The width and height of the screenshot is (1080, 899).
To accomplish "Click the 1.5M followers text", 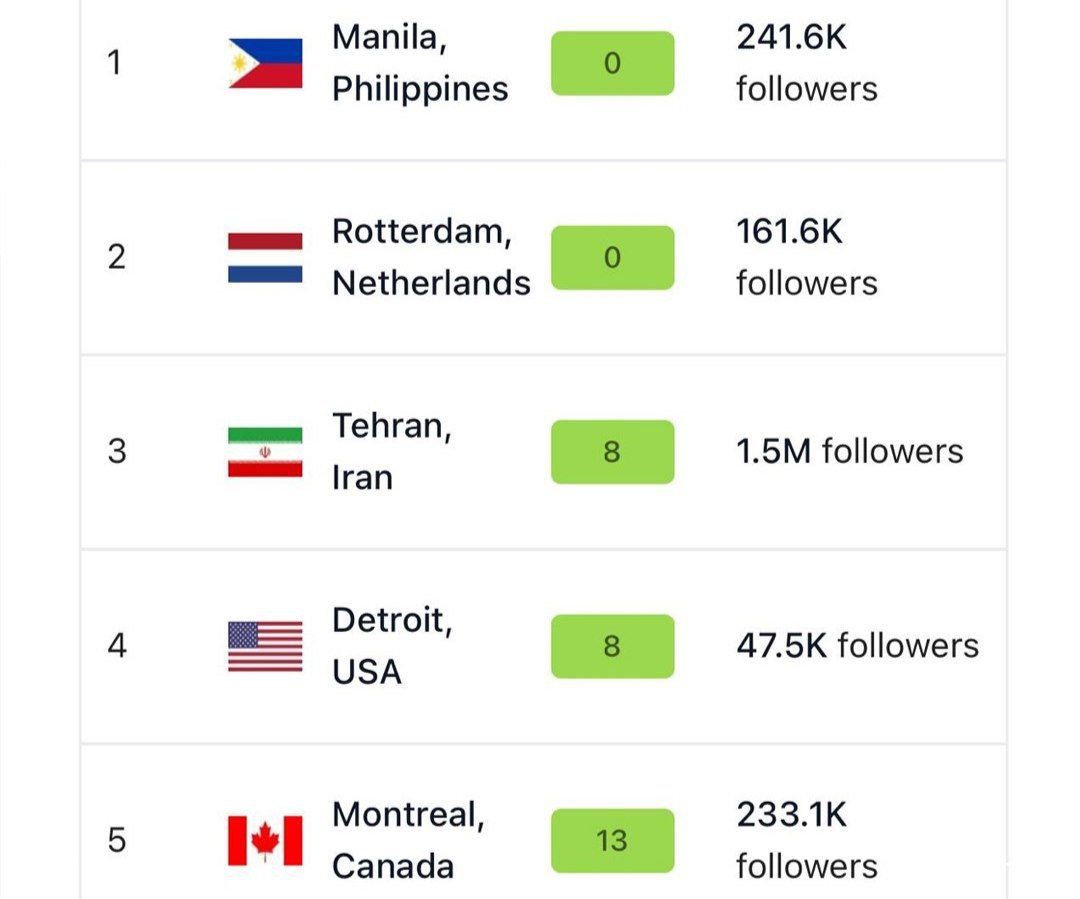I will [849, 452].
